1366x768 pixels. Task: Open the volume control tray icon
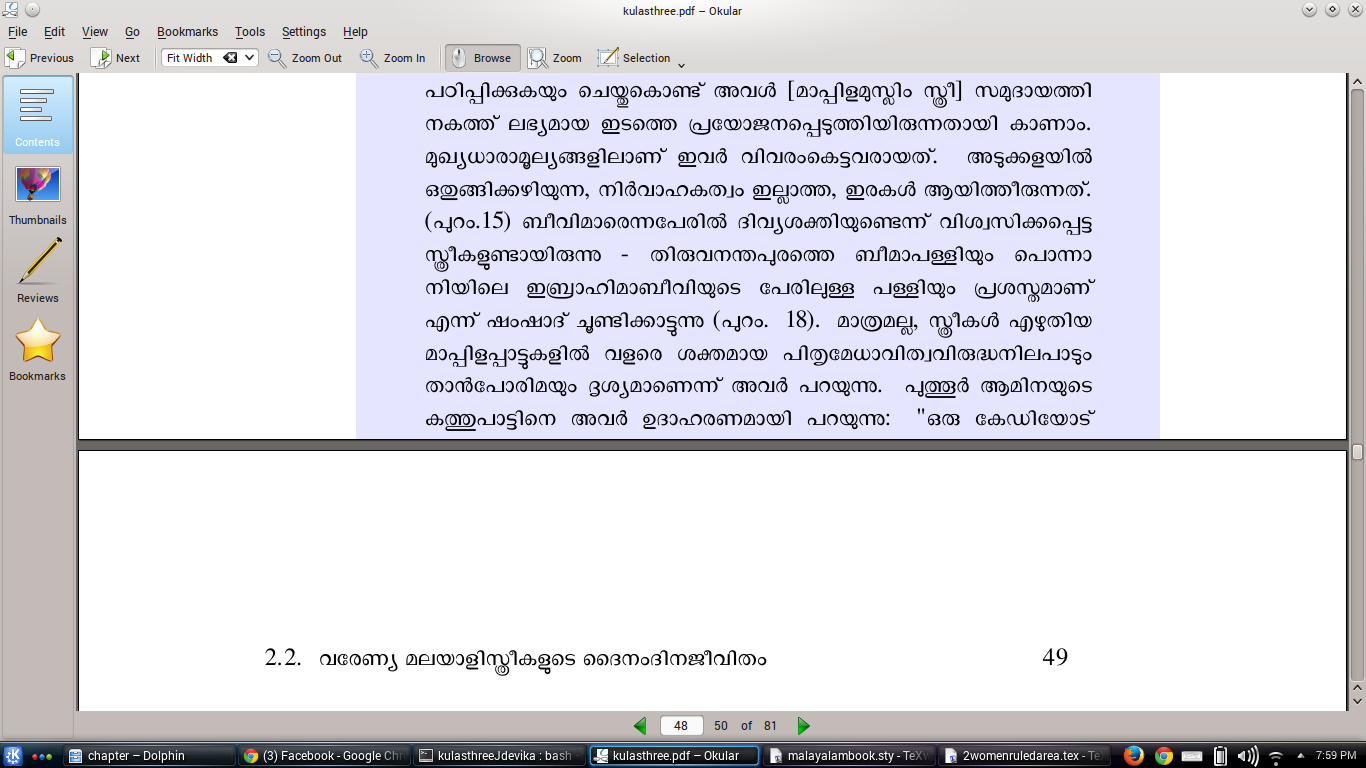click(1247, 756)
